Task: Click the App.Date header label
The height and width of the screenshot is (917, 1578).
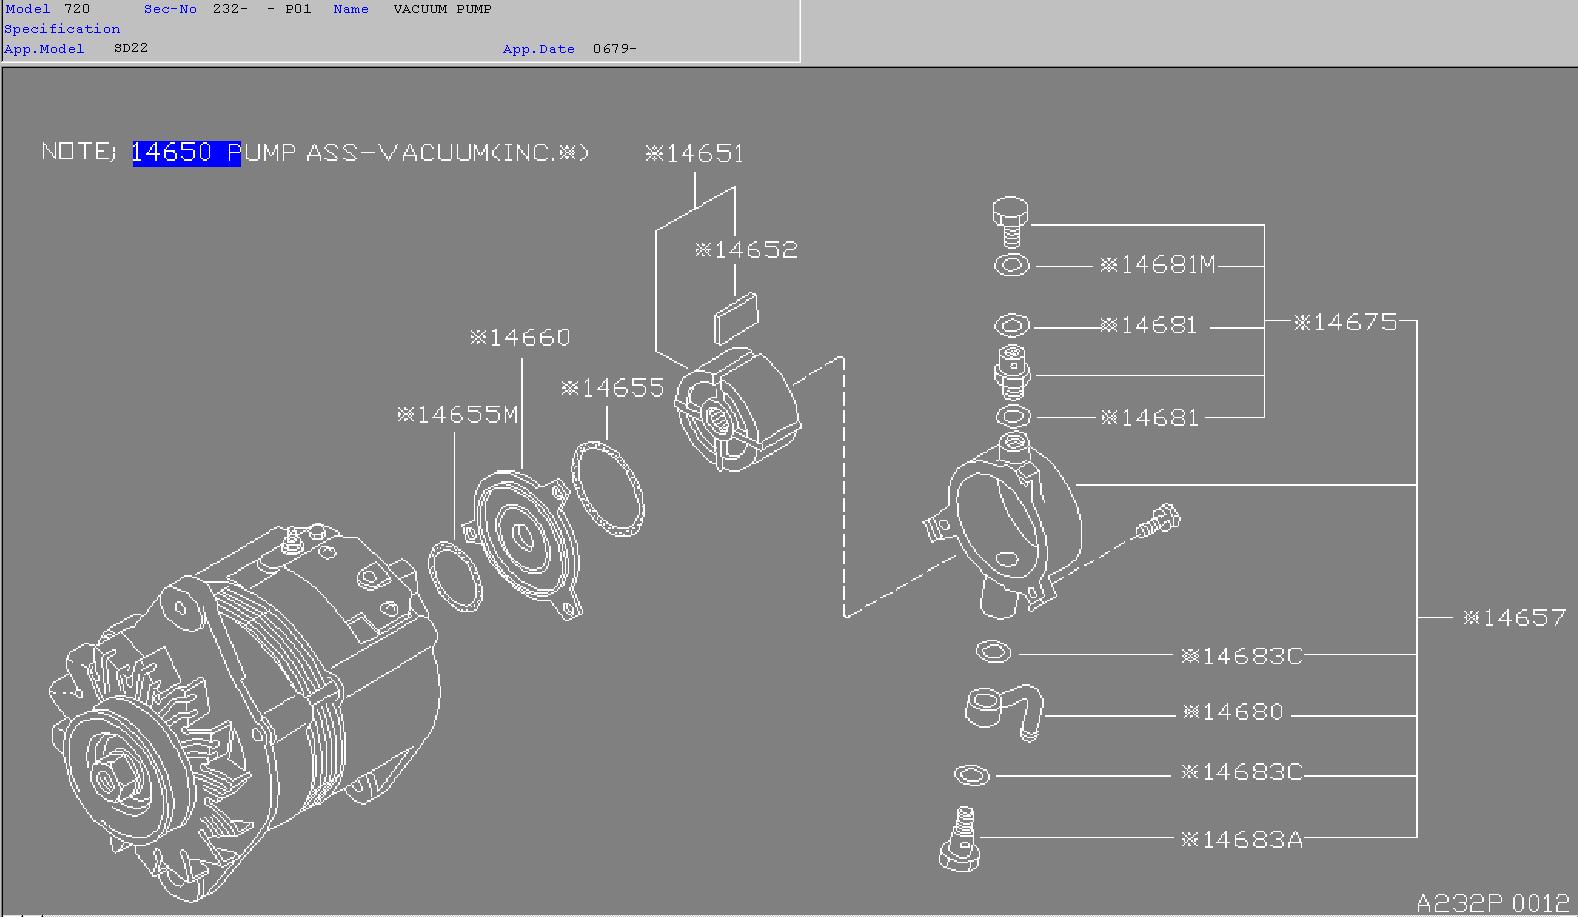Action: [538, 49]
